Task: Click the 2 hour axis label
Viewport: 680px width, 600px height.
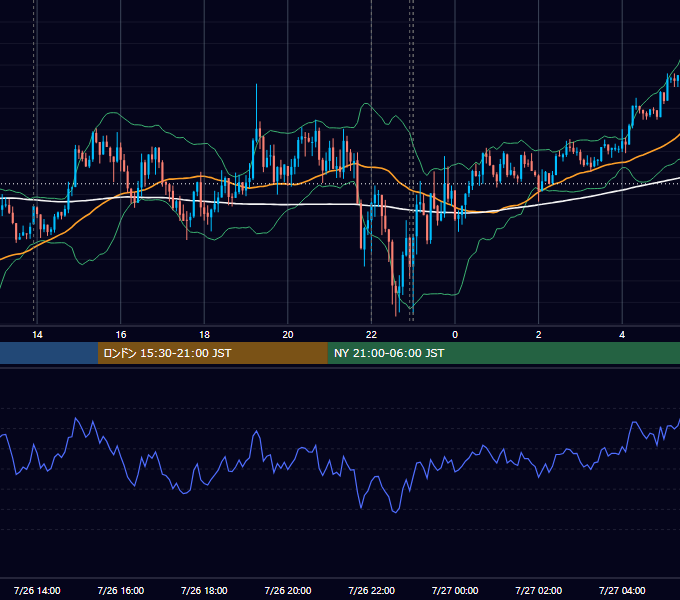Action: pyautogui.click(x=539, y=335)
